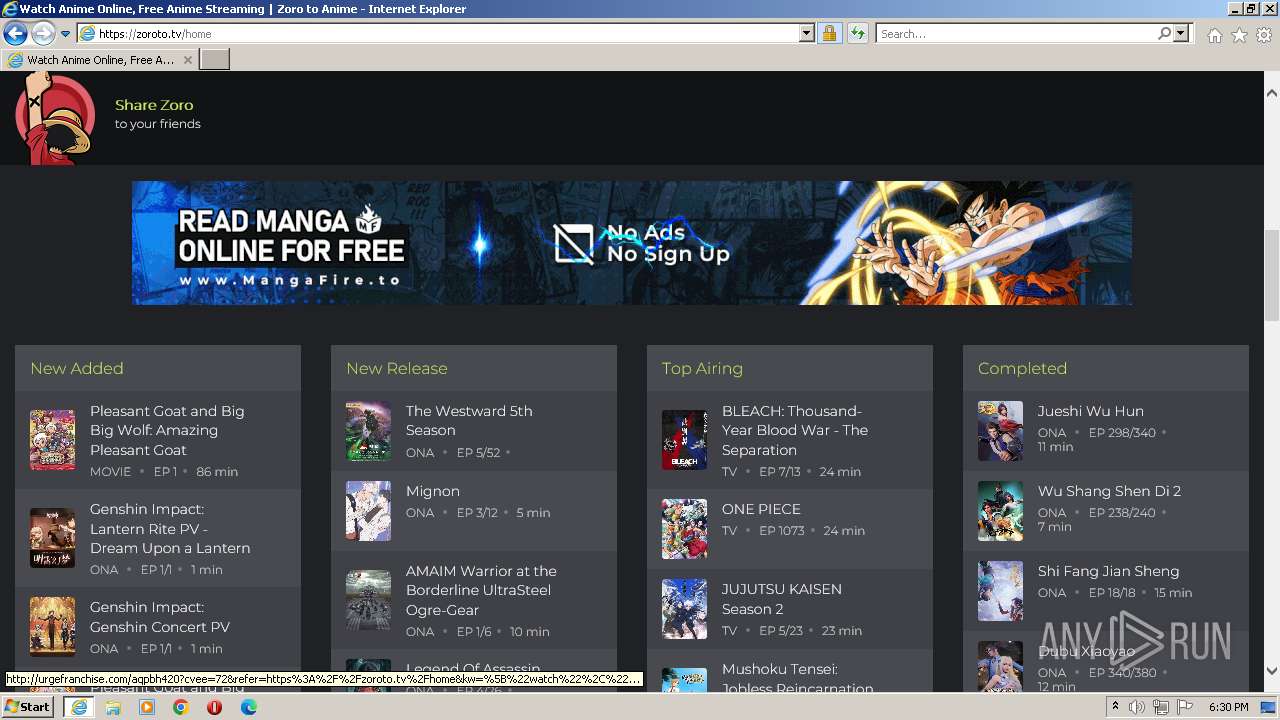Open a new blank tab
The image size is (1280, 720).
(x=215, y=60)
